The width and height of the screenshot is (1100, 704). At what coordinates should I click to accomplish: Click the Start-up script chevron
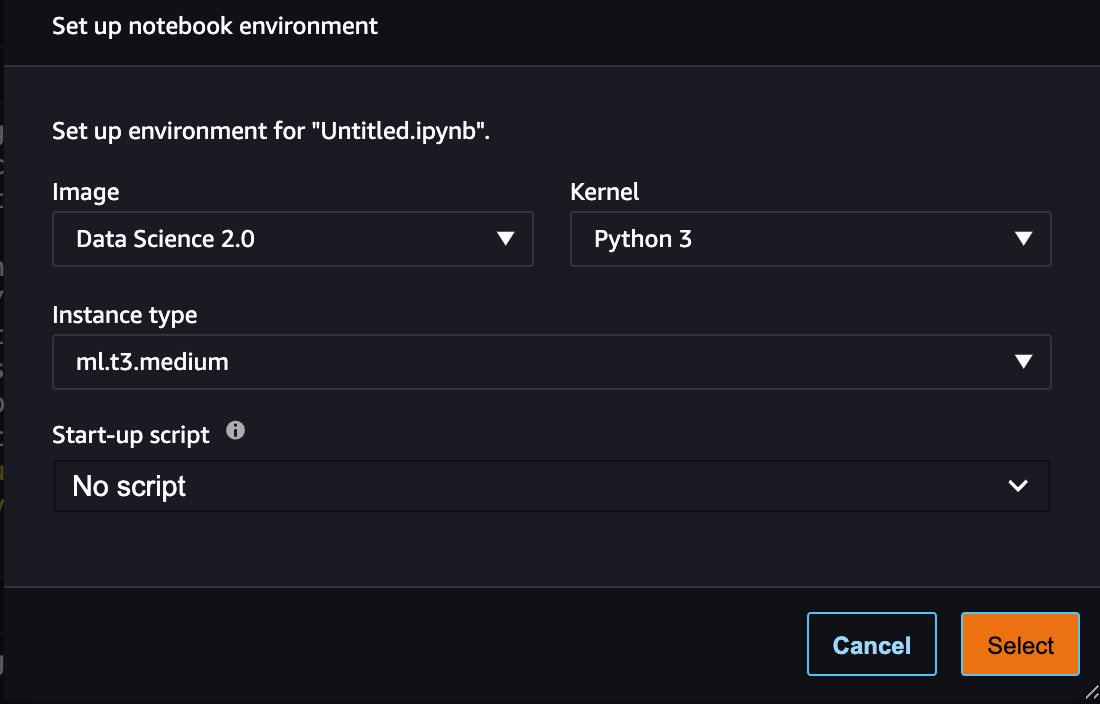[1018, 485]
